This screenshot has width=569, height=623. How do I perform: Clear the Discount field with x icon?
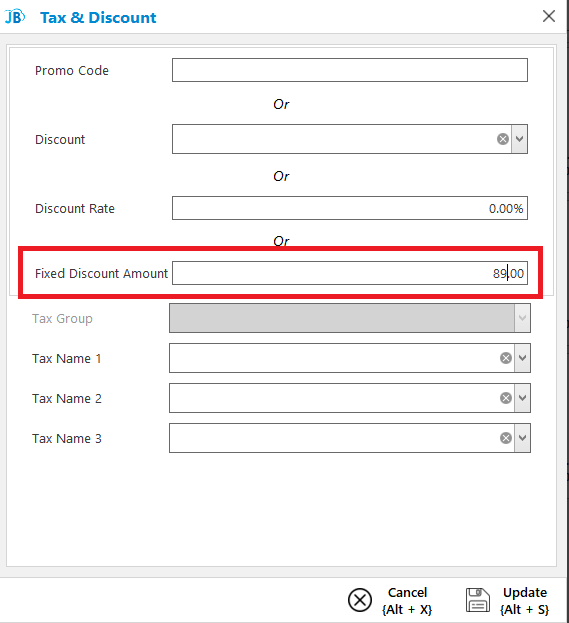(503, 139)
